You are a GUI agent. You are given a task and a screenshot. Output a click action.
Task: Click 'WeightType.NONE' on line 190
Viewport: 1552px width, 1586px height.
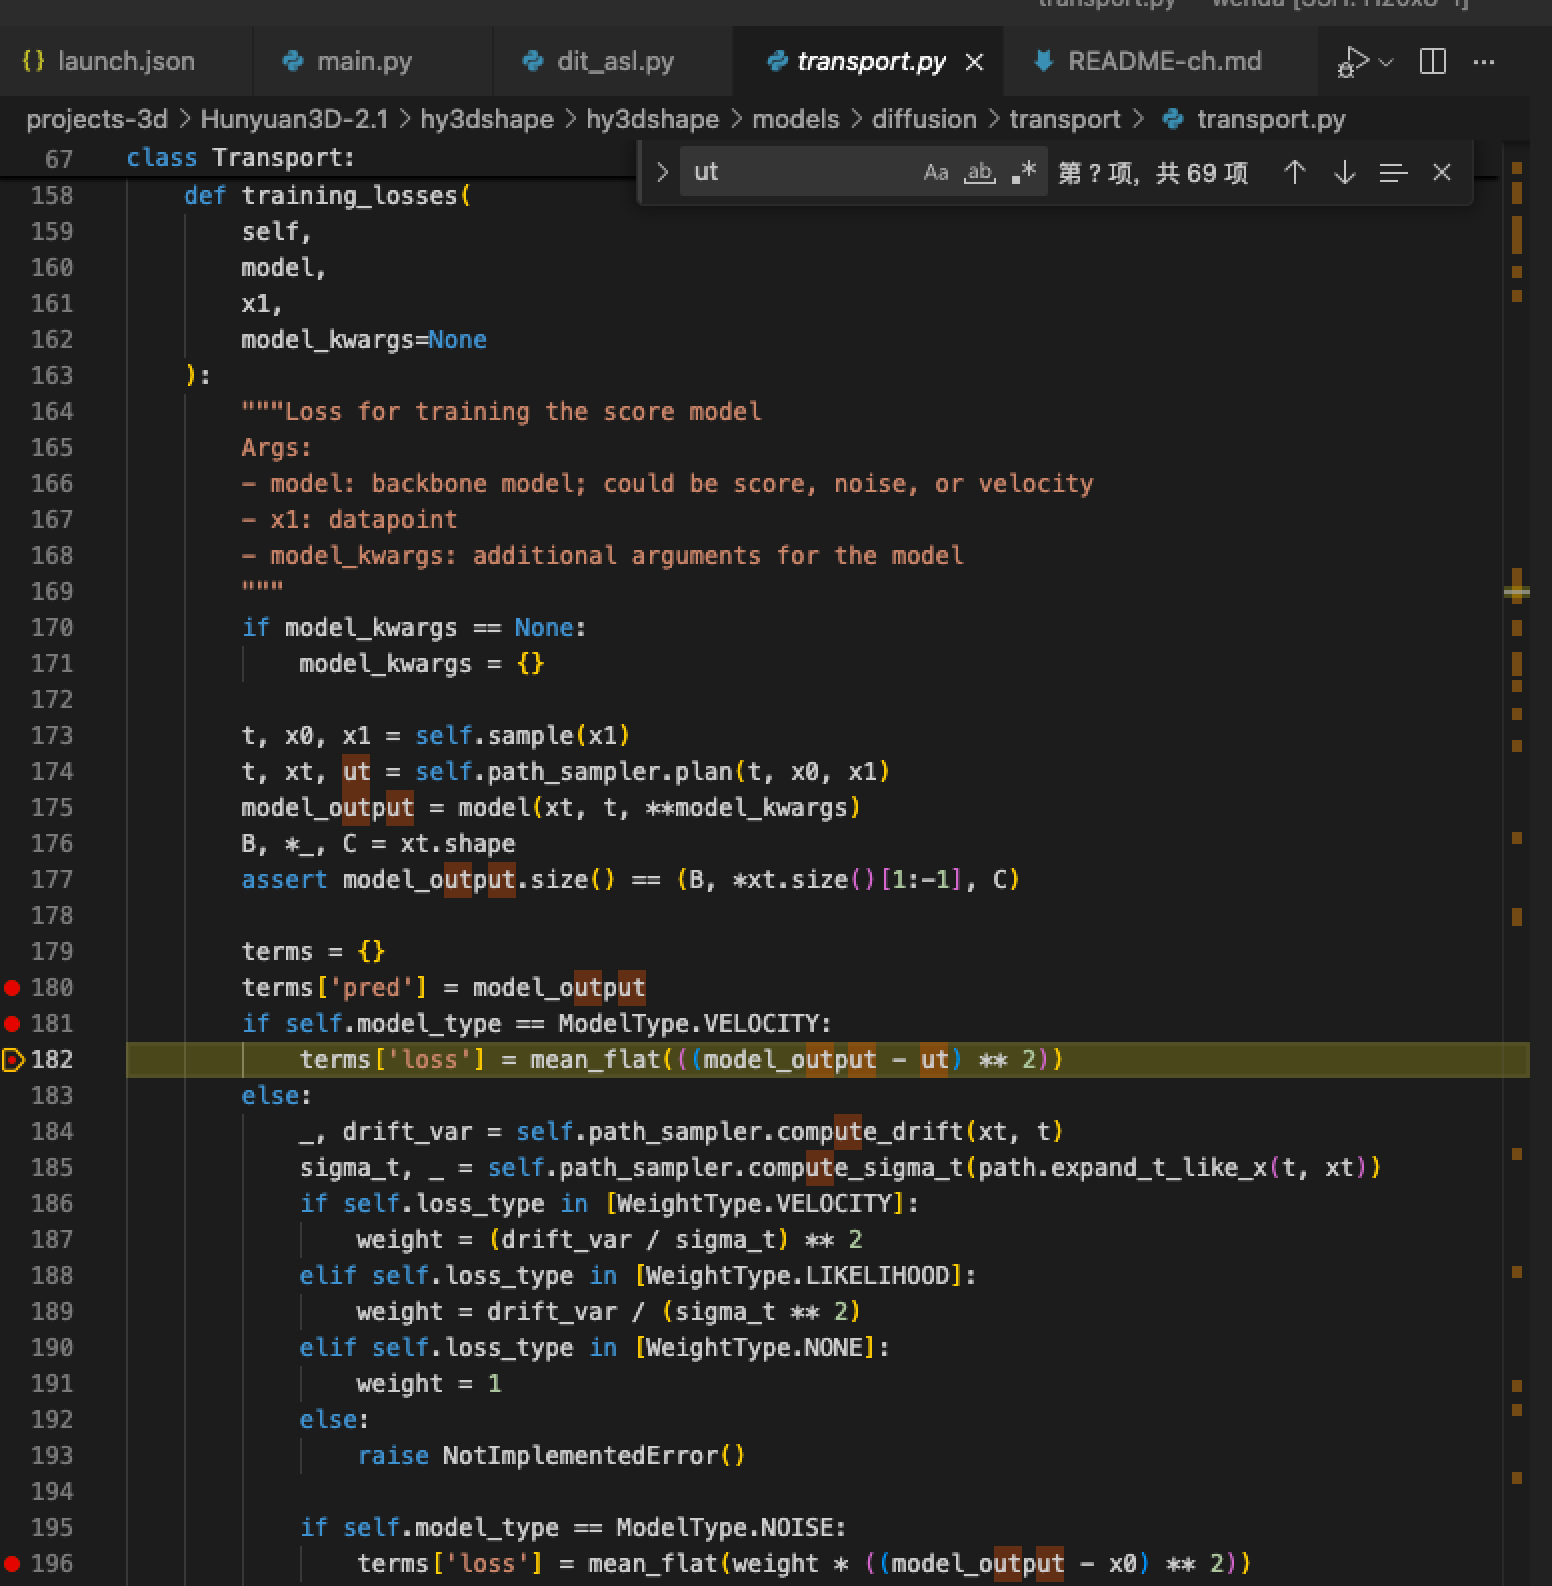[754, 1348]
